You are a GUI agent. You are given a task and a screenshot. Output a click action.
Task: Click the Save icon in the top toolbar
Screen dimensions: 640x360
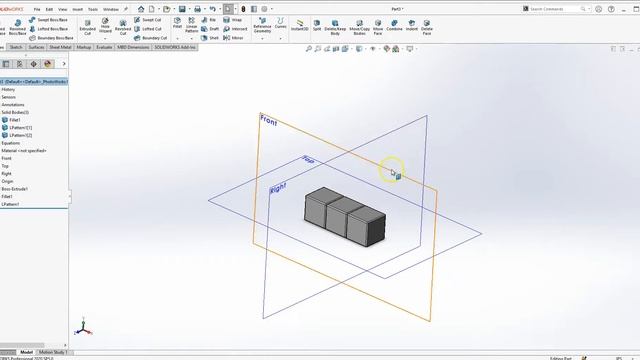[182, 9]
